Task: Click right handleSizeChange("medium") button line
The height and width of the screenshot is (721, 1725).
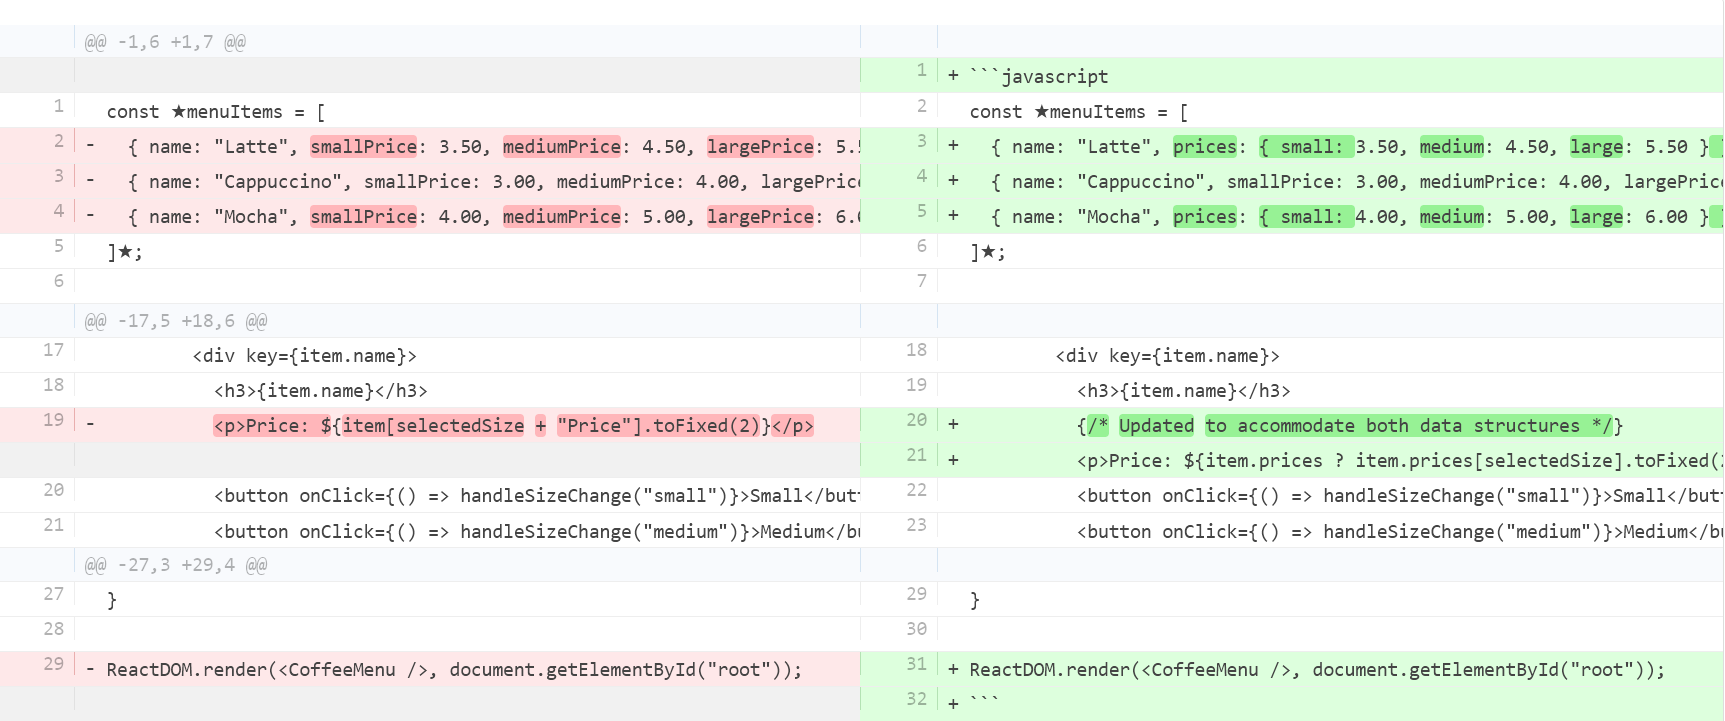Action: tap(1399, 532)
